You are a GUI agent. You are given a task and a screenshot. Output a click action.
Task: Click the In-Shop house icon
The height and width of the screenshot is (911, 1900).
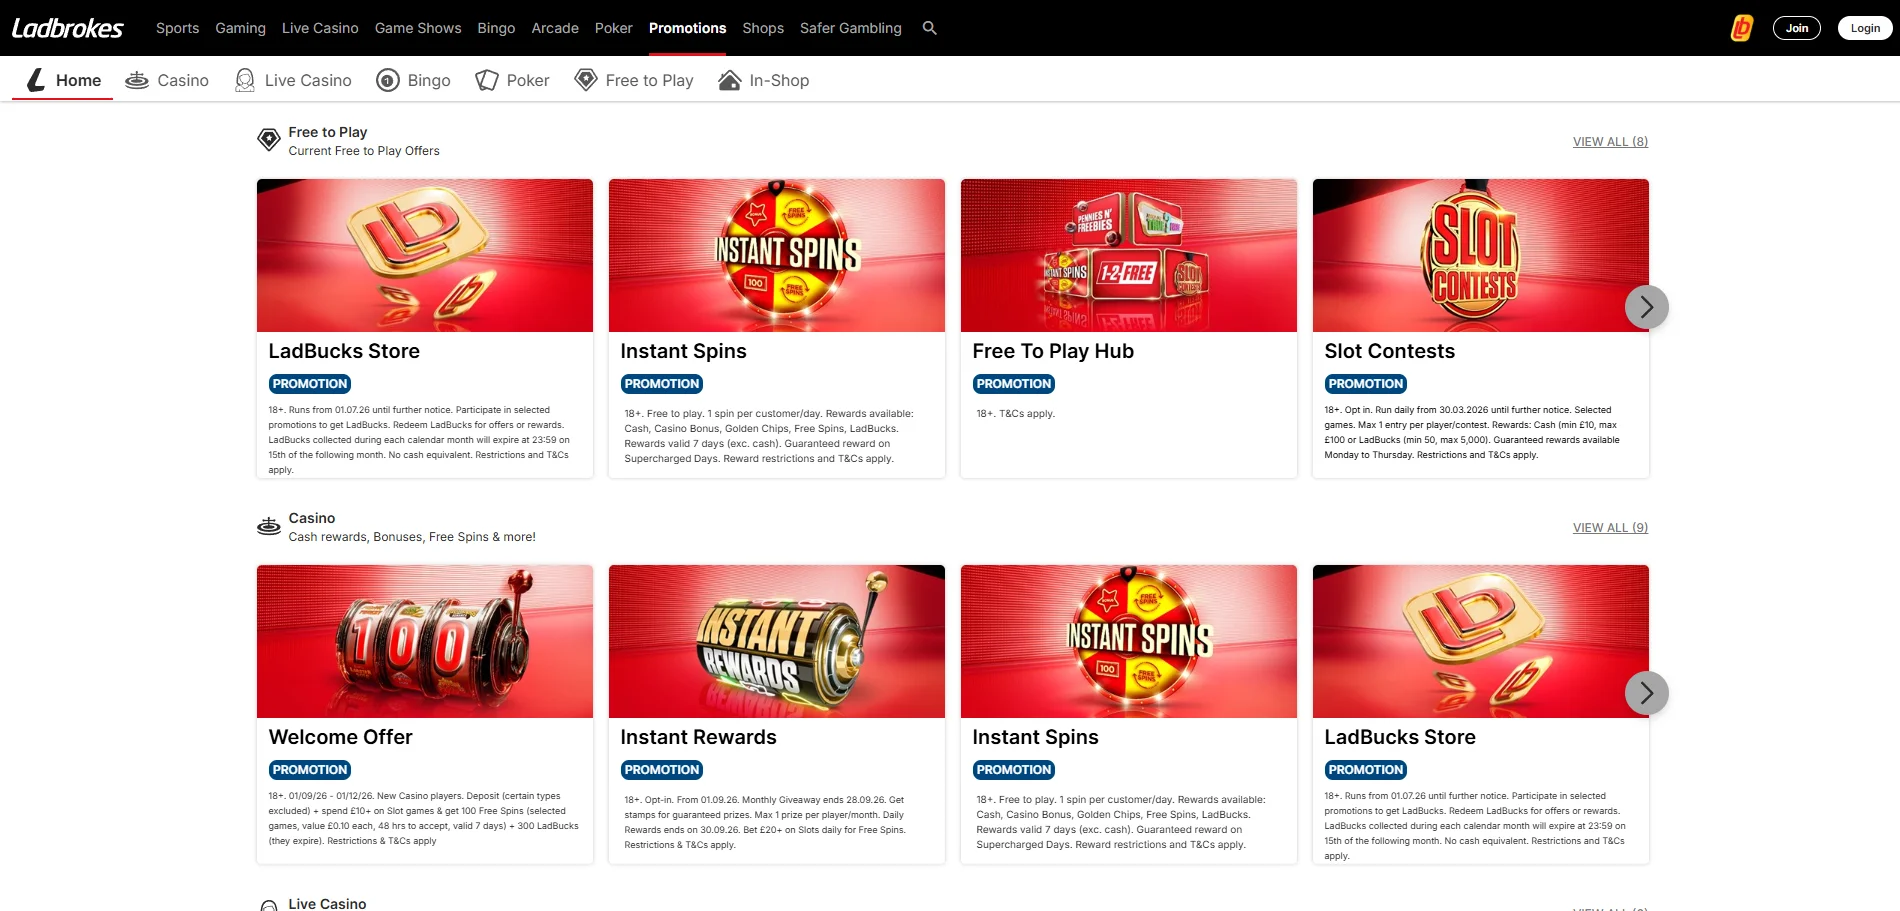pos(730,80)
